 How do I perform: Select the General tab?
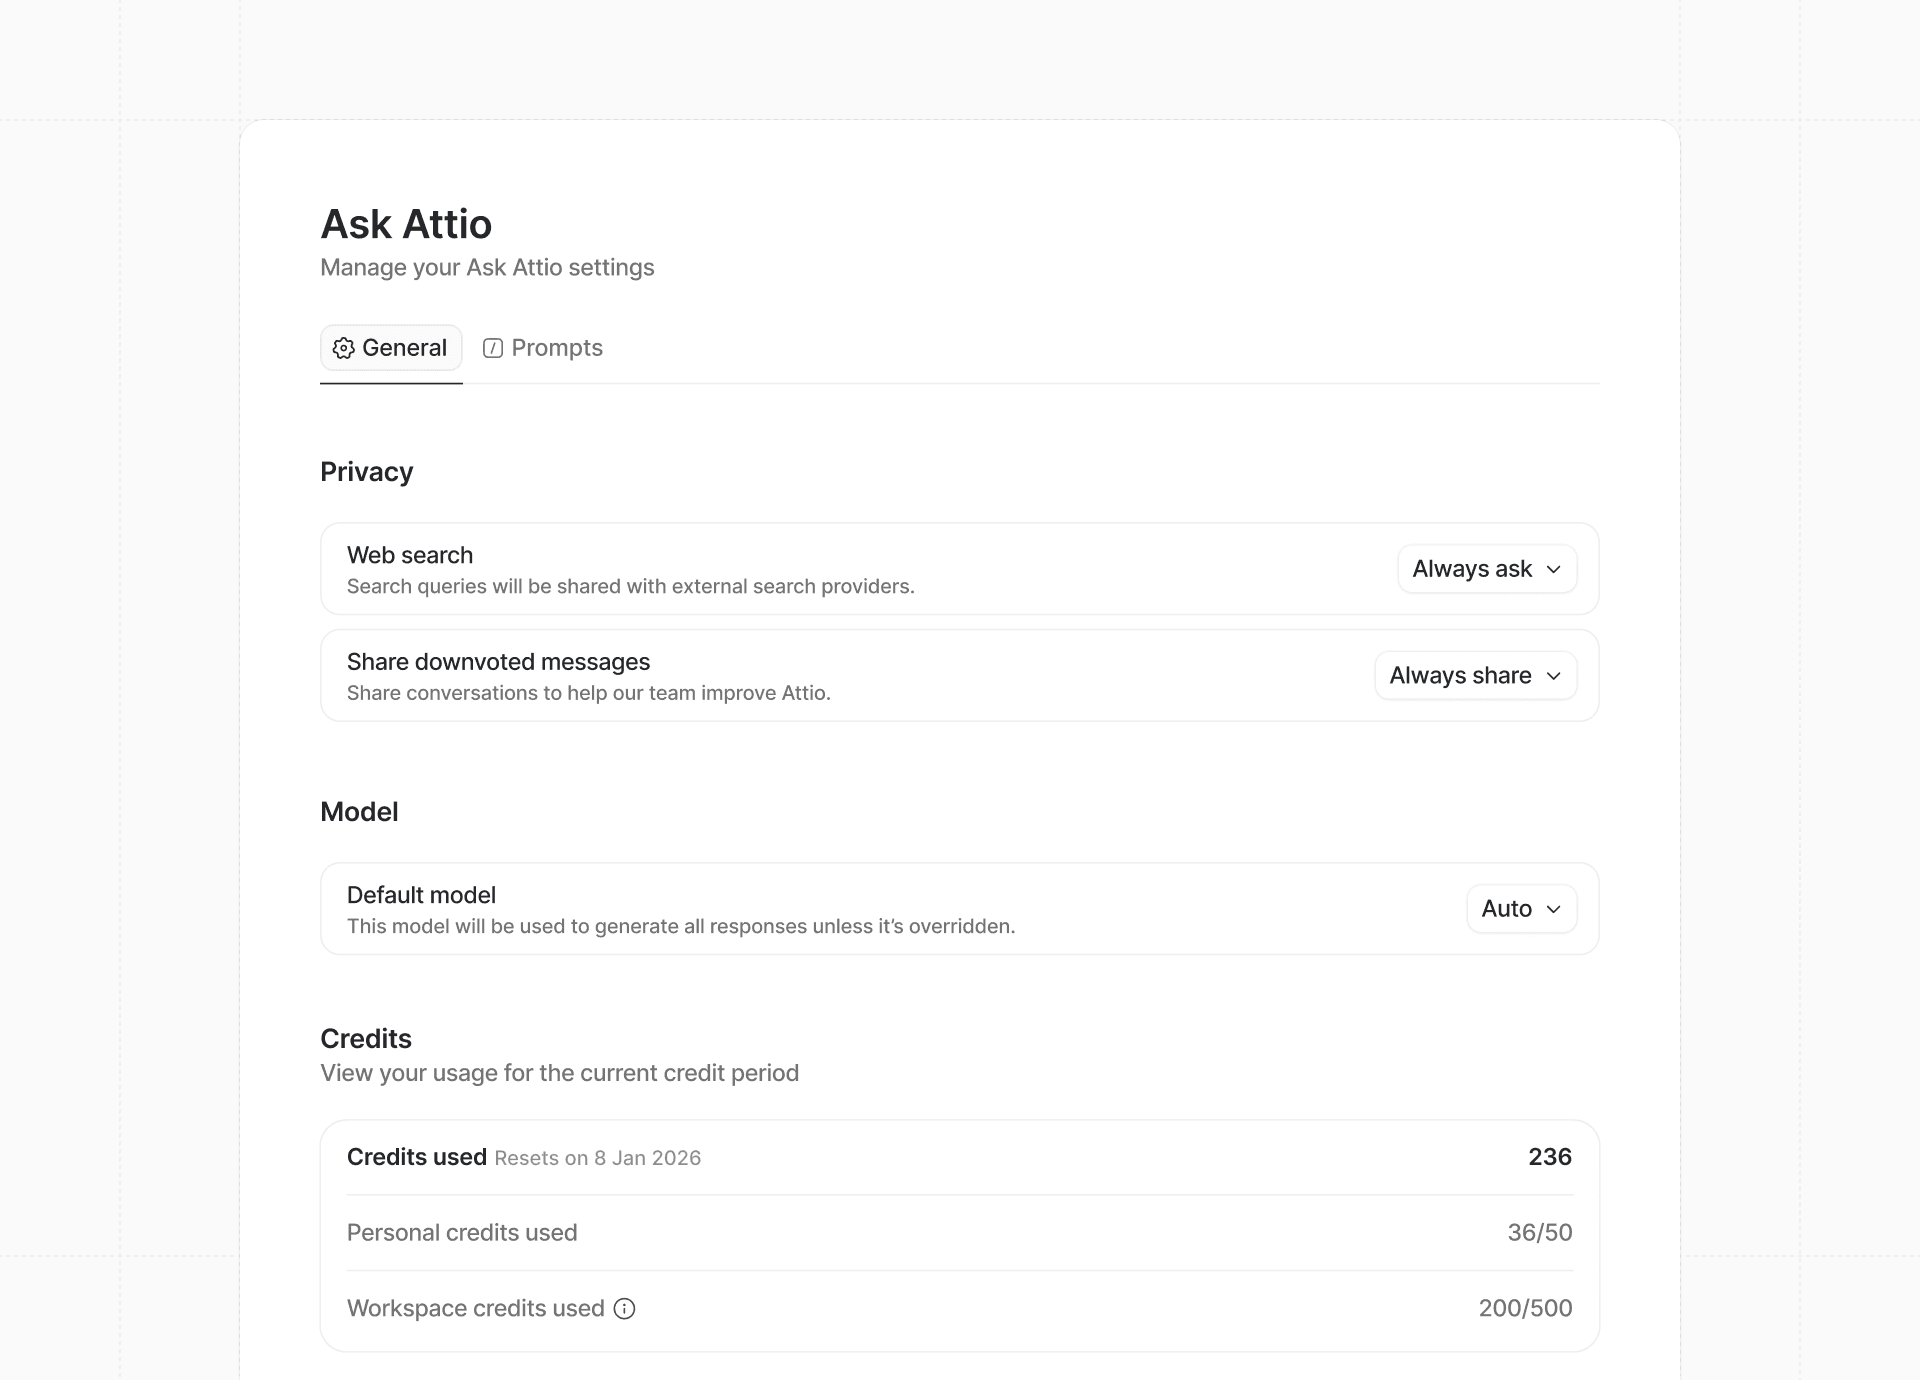391,347
